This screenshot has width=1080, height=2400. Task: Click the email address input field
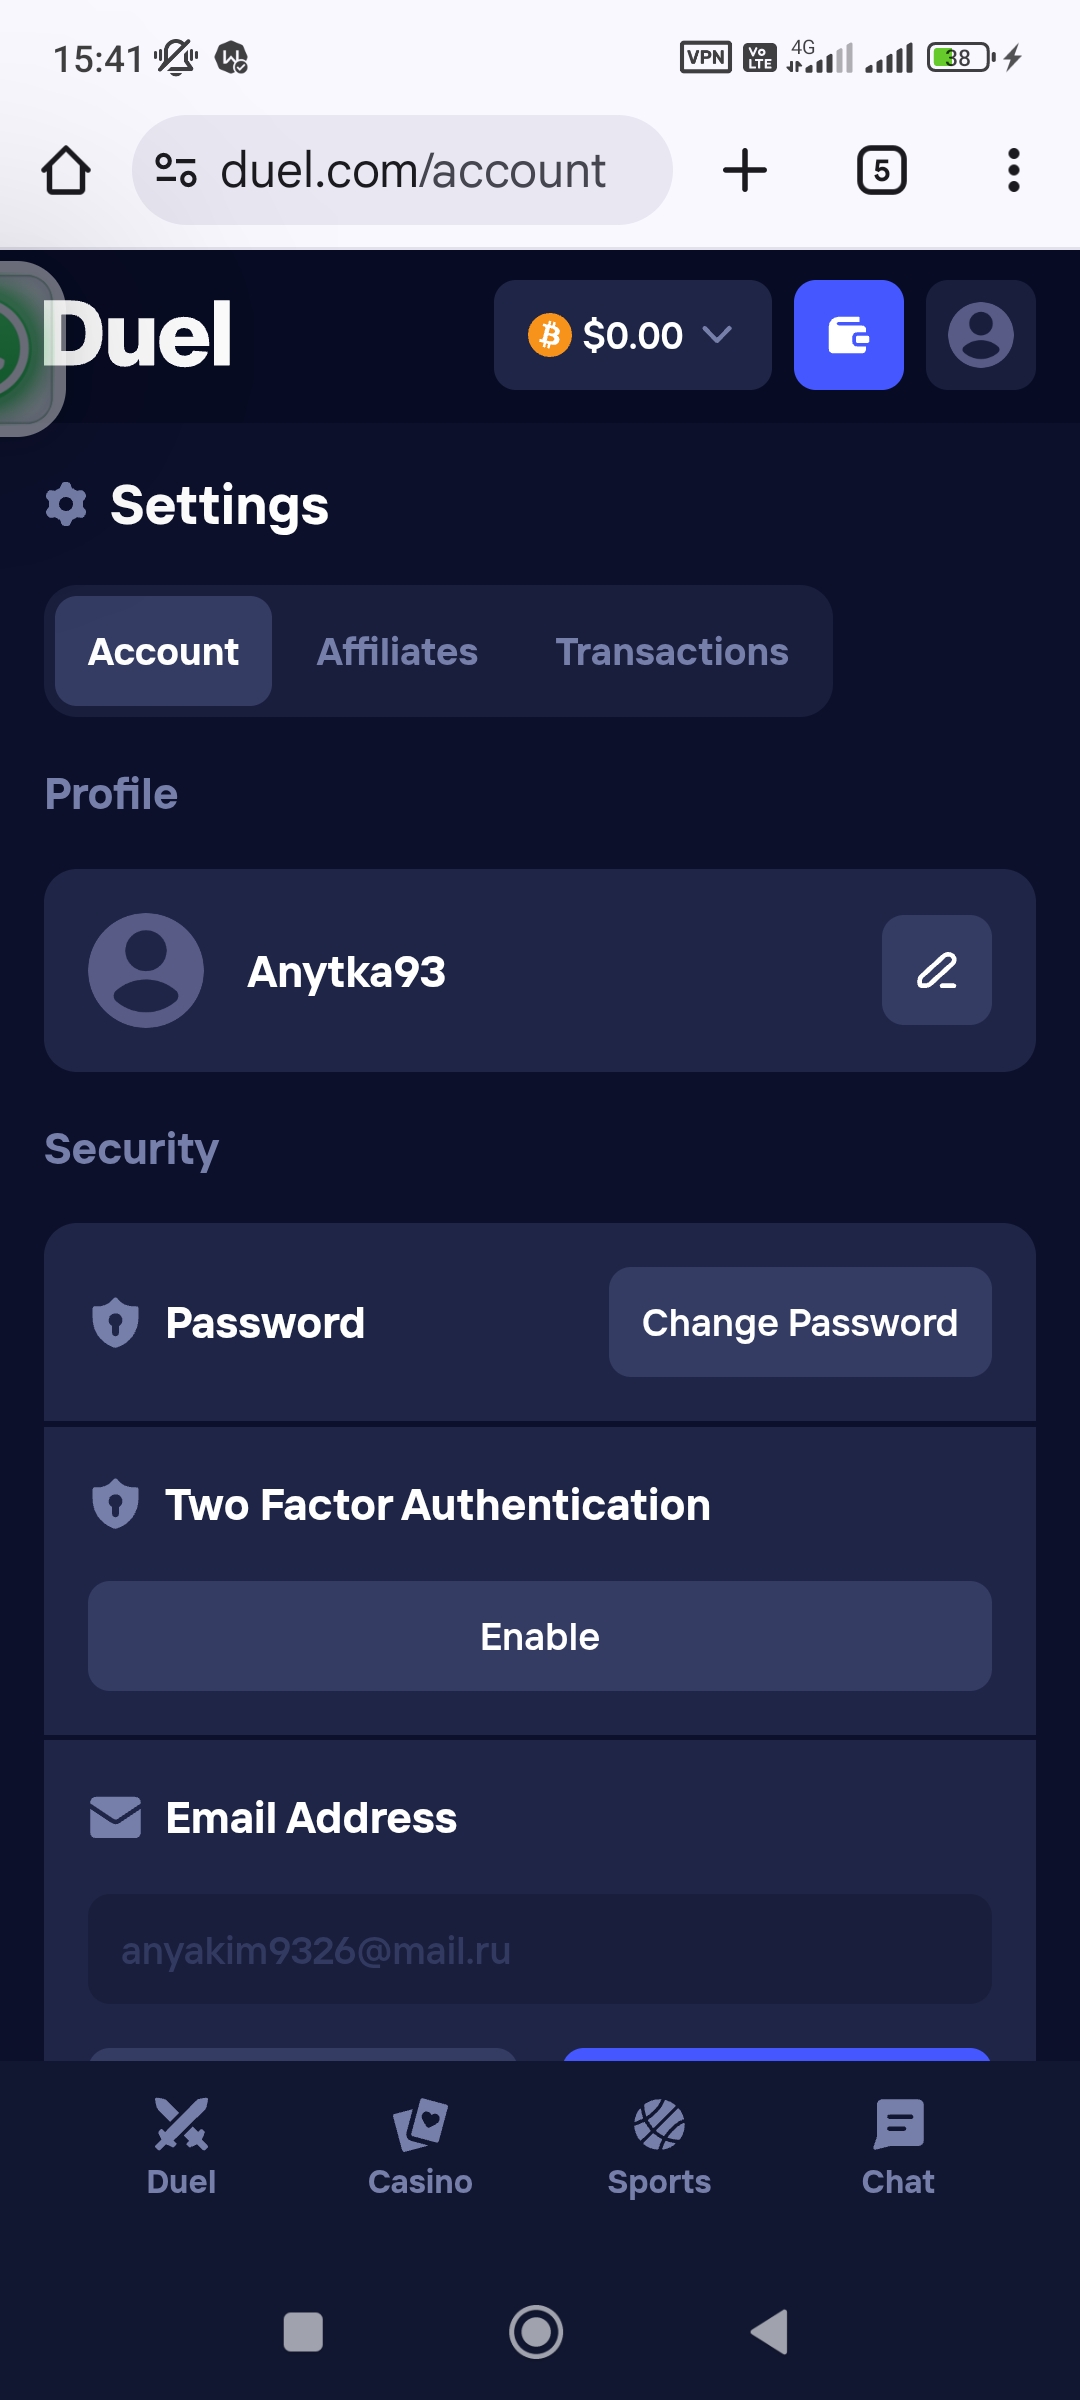point(540,1950)
